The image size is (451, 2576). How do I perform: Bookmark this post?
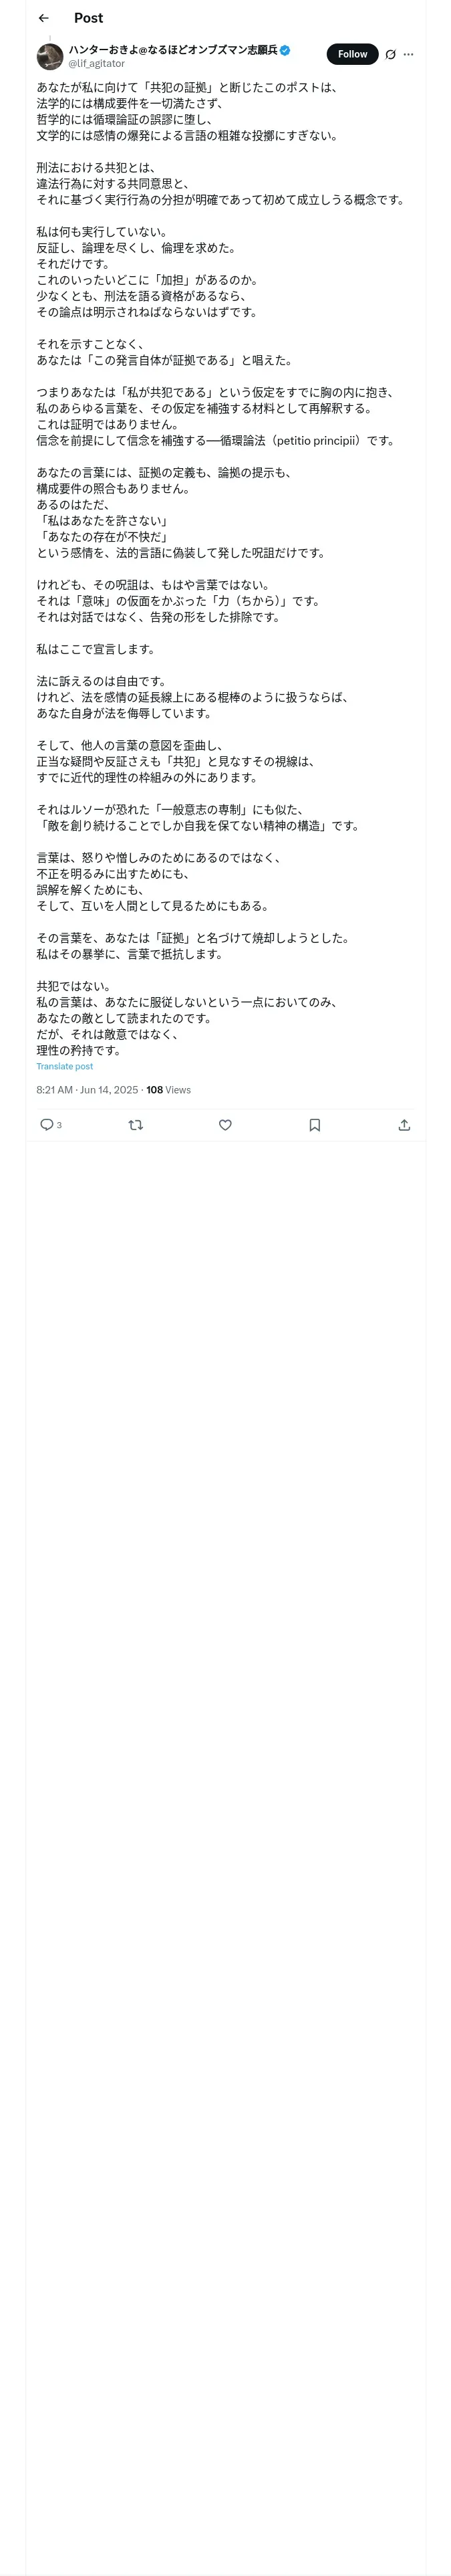coord(314,1124)
